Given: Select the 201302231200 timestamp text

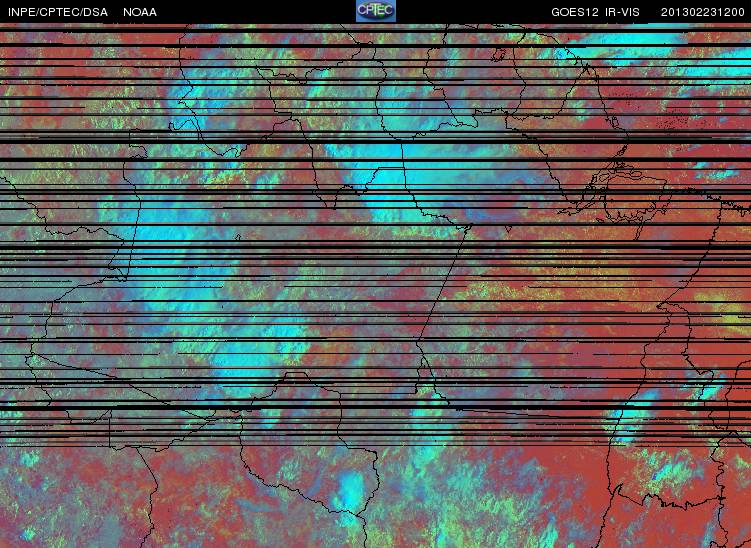Looking at the screenshot, I should [x=703, y=12].
